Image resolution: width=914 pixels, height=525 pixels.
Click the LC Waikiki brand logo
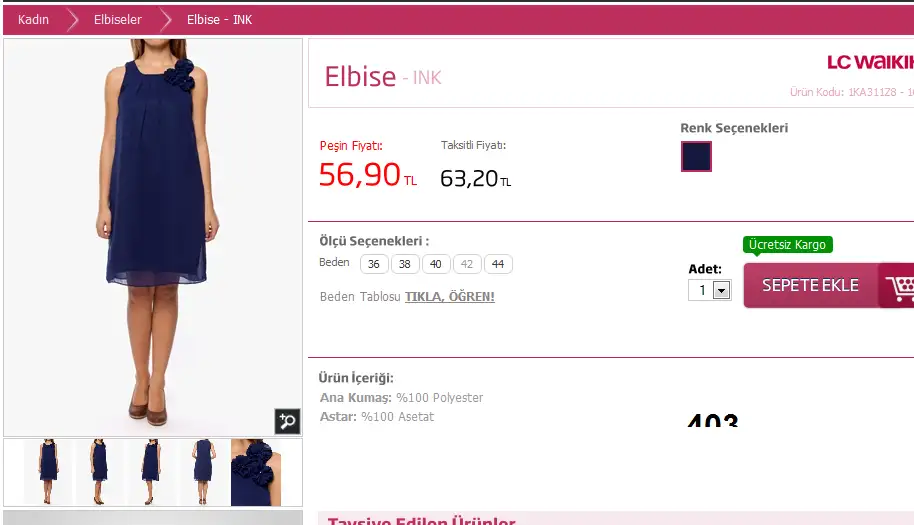tap(870, 62)
